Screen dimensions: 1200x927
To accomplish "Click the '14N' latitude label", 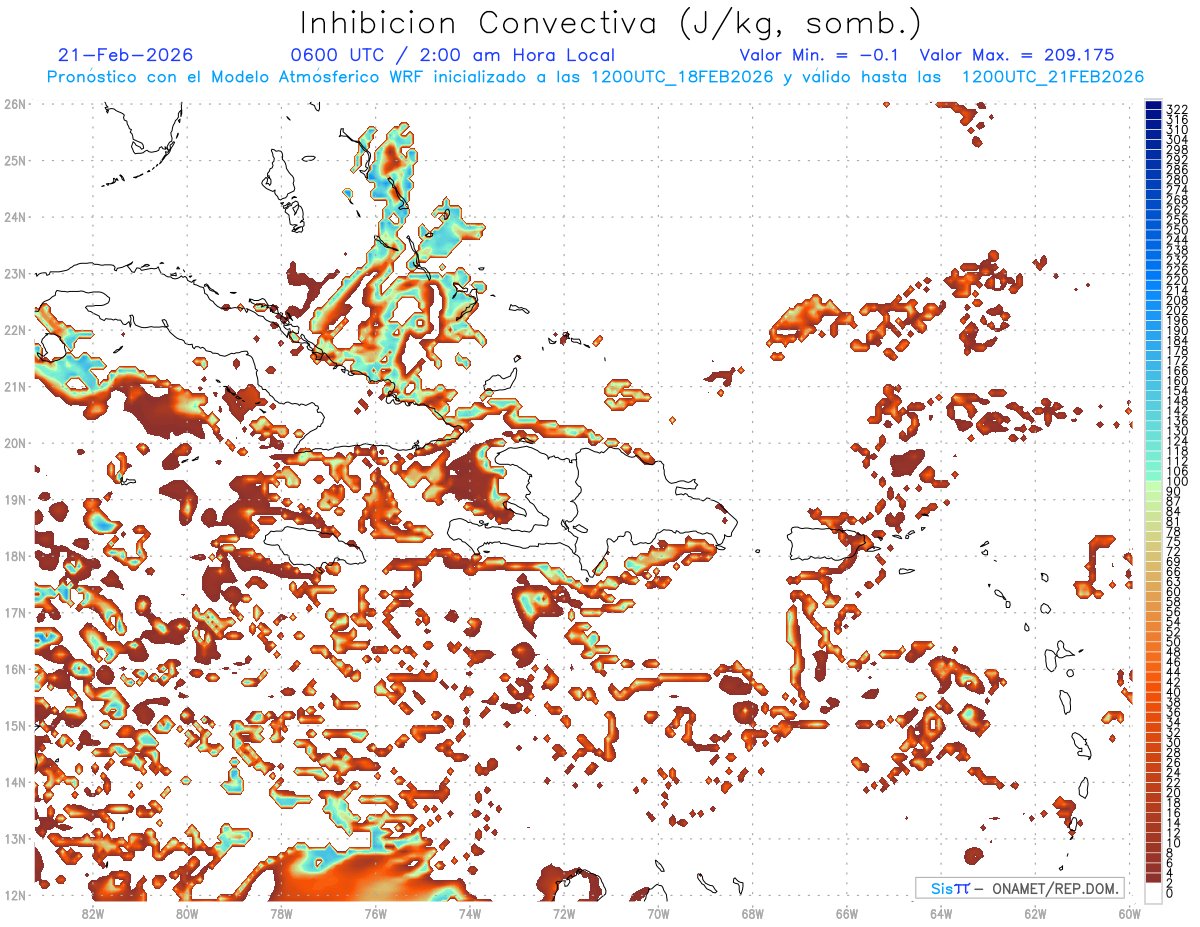I will point(15,782).
